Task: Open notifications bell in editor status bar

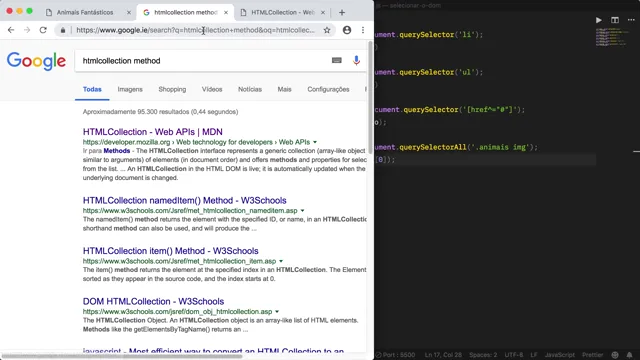Action: (629, 355)
